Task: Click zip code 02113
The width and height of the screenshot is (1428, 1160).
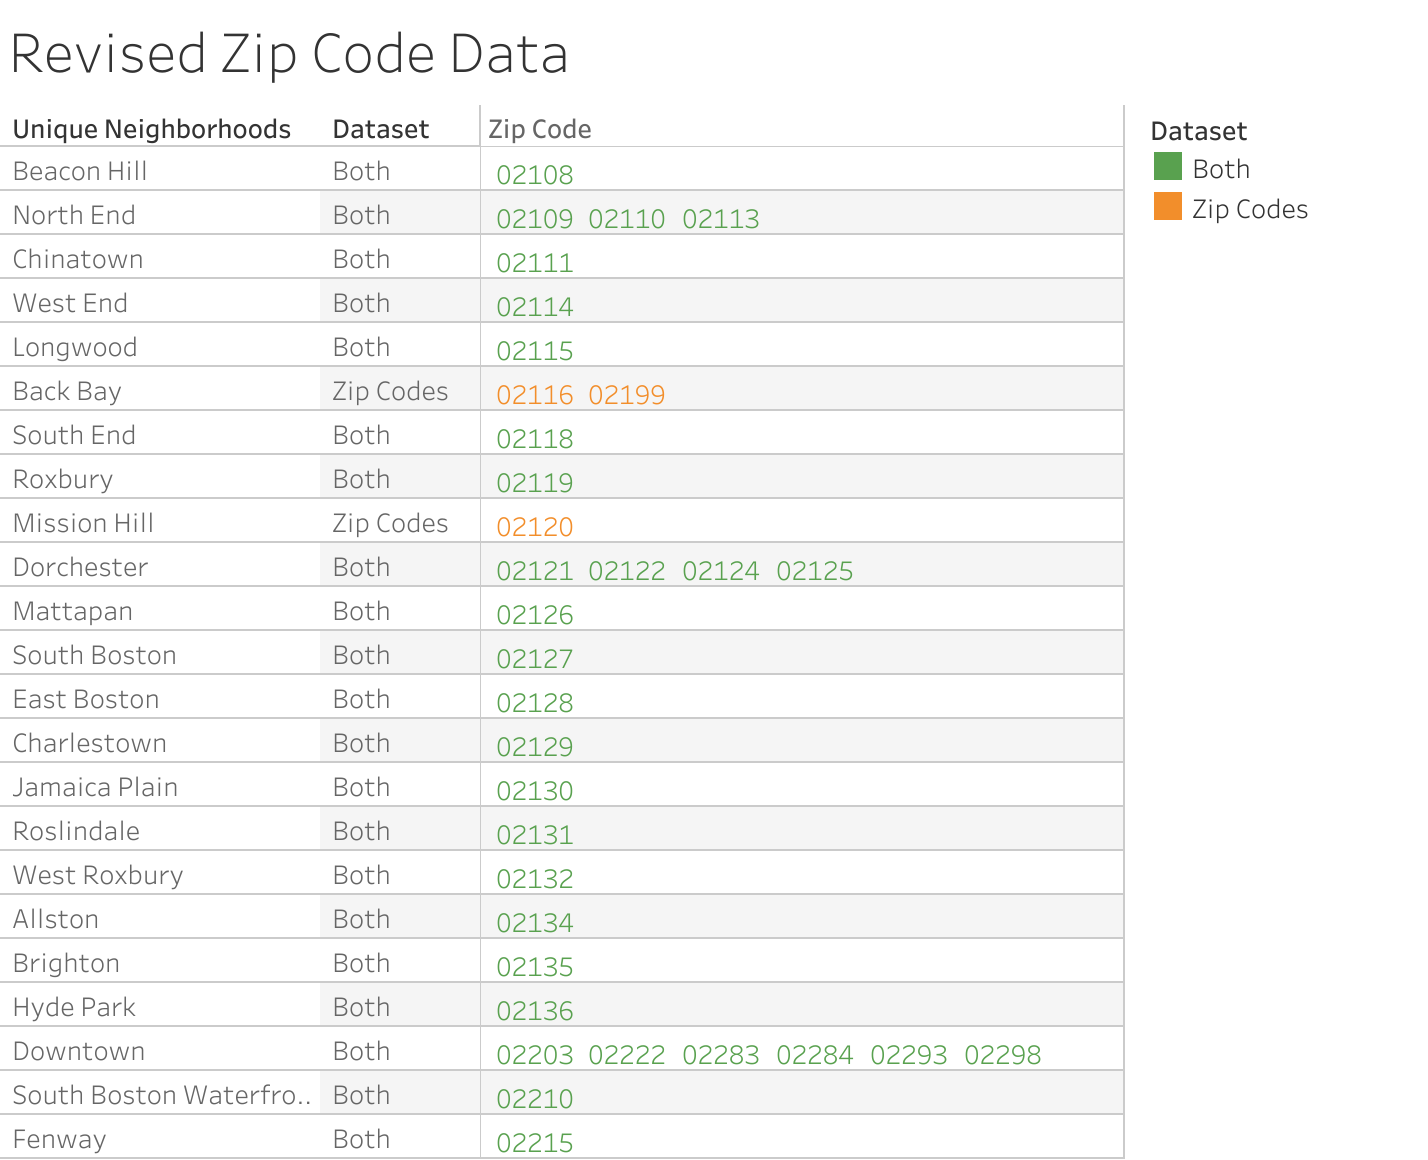Action: [x=721, y=219]
